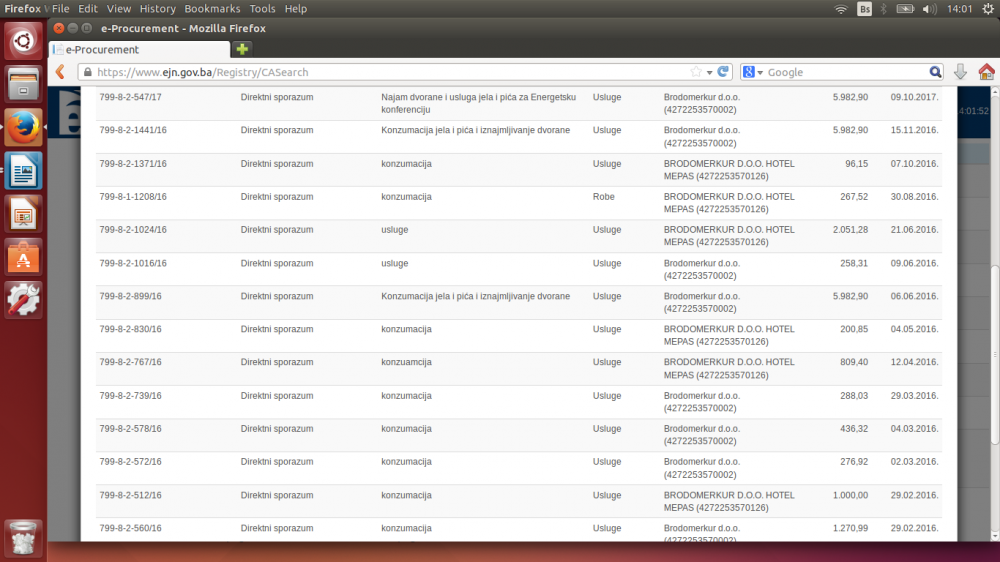Open the URL history dropdown arrow

tap(709, 73)
